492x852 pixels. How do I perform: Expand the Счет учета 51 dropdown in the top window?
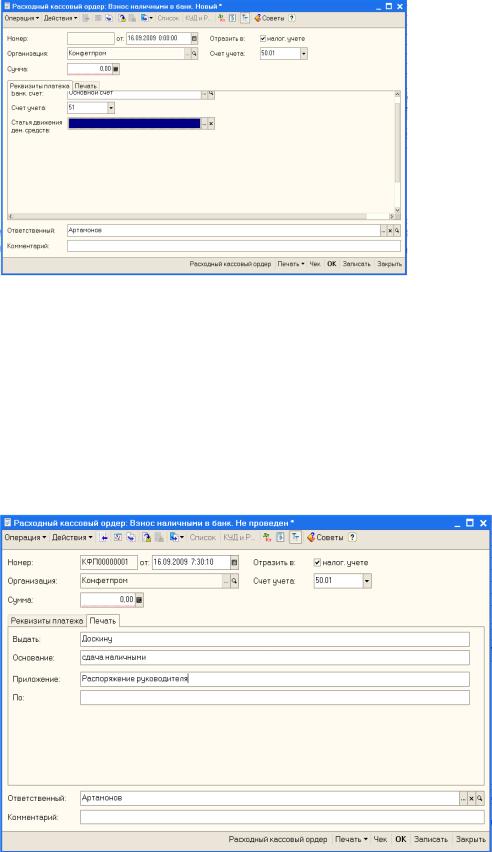tap(111, 108)
